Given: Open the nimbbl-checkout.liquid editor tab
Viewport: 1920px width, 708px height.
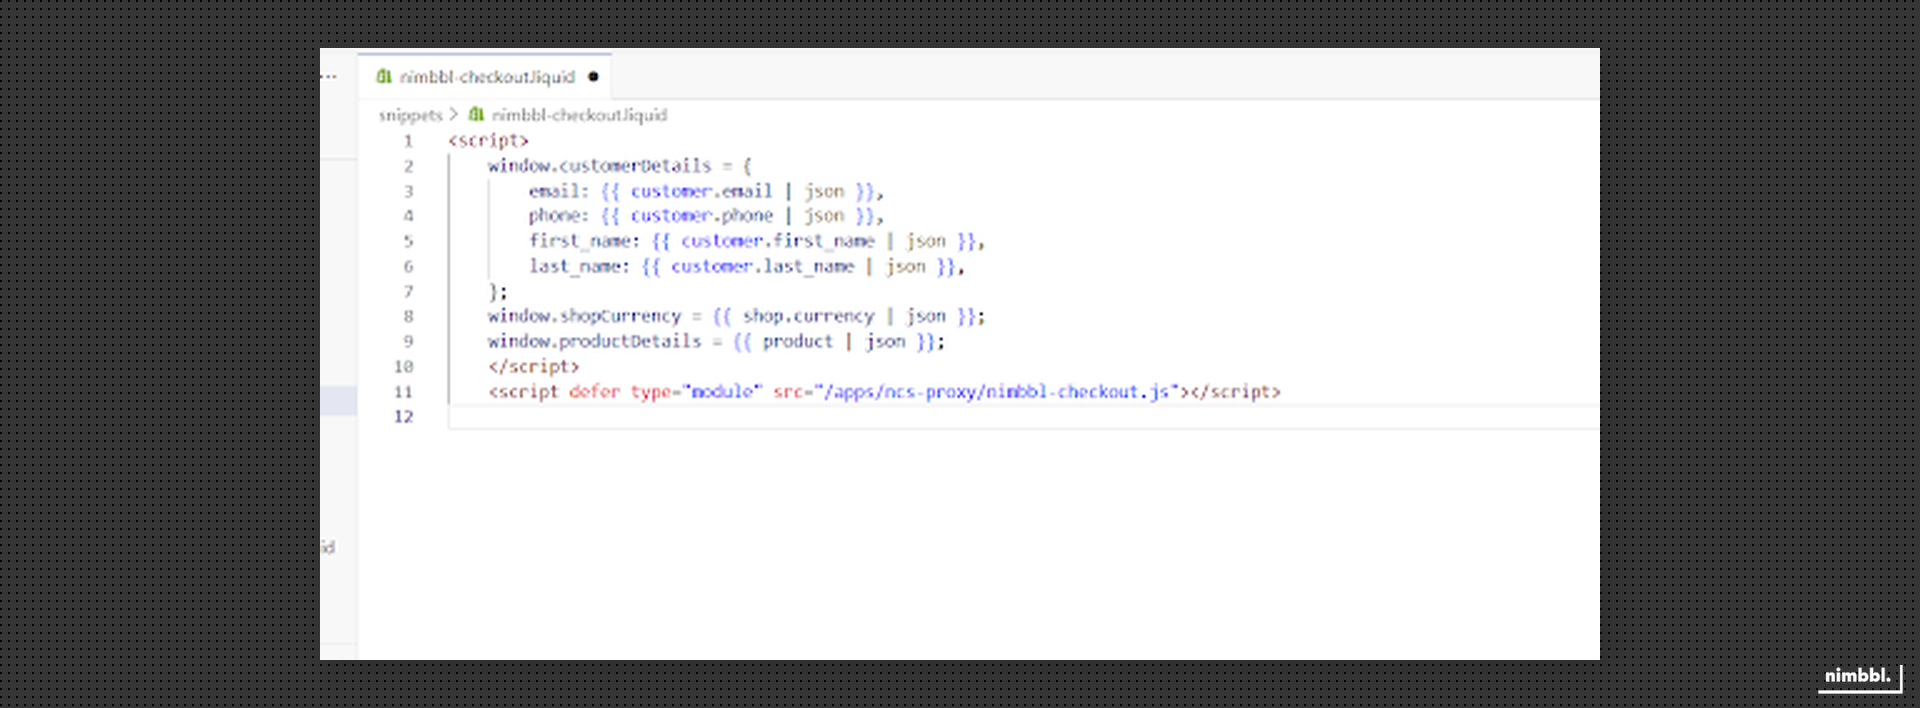Looking at the screenshot, I should click(x=484, y=77).
